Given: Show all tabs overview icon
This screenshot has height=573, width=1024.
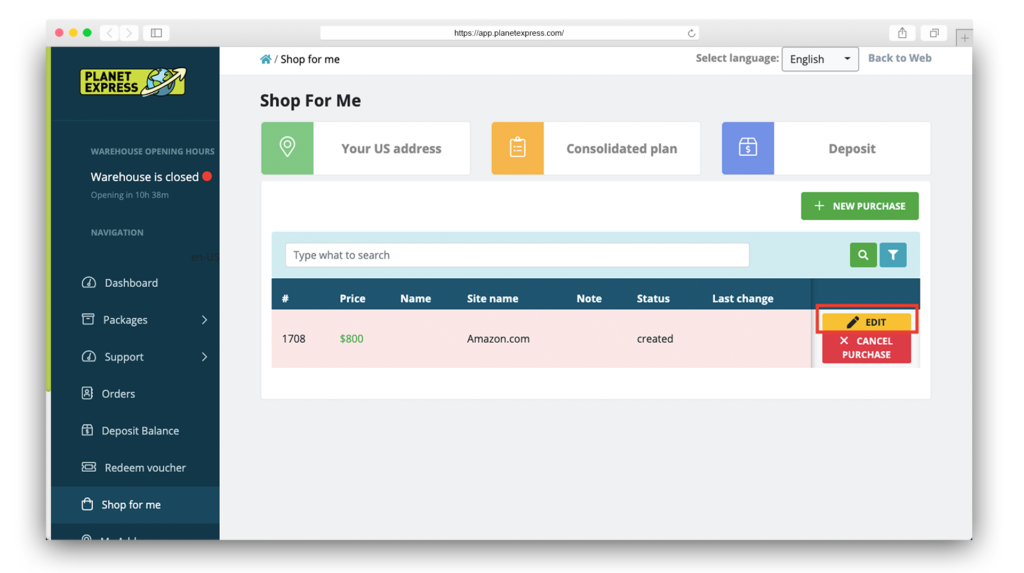Looking at the screenshot, I should pos(934,33).
